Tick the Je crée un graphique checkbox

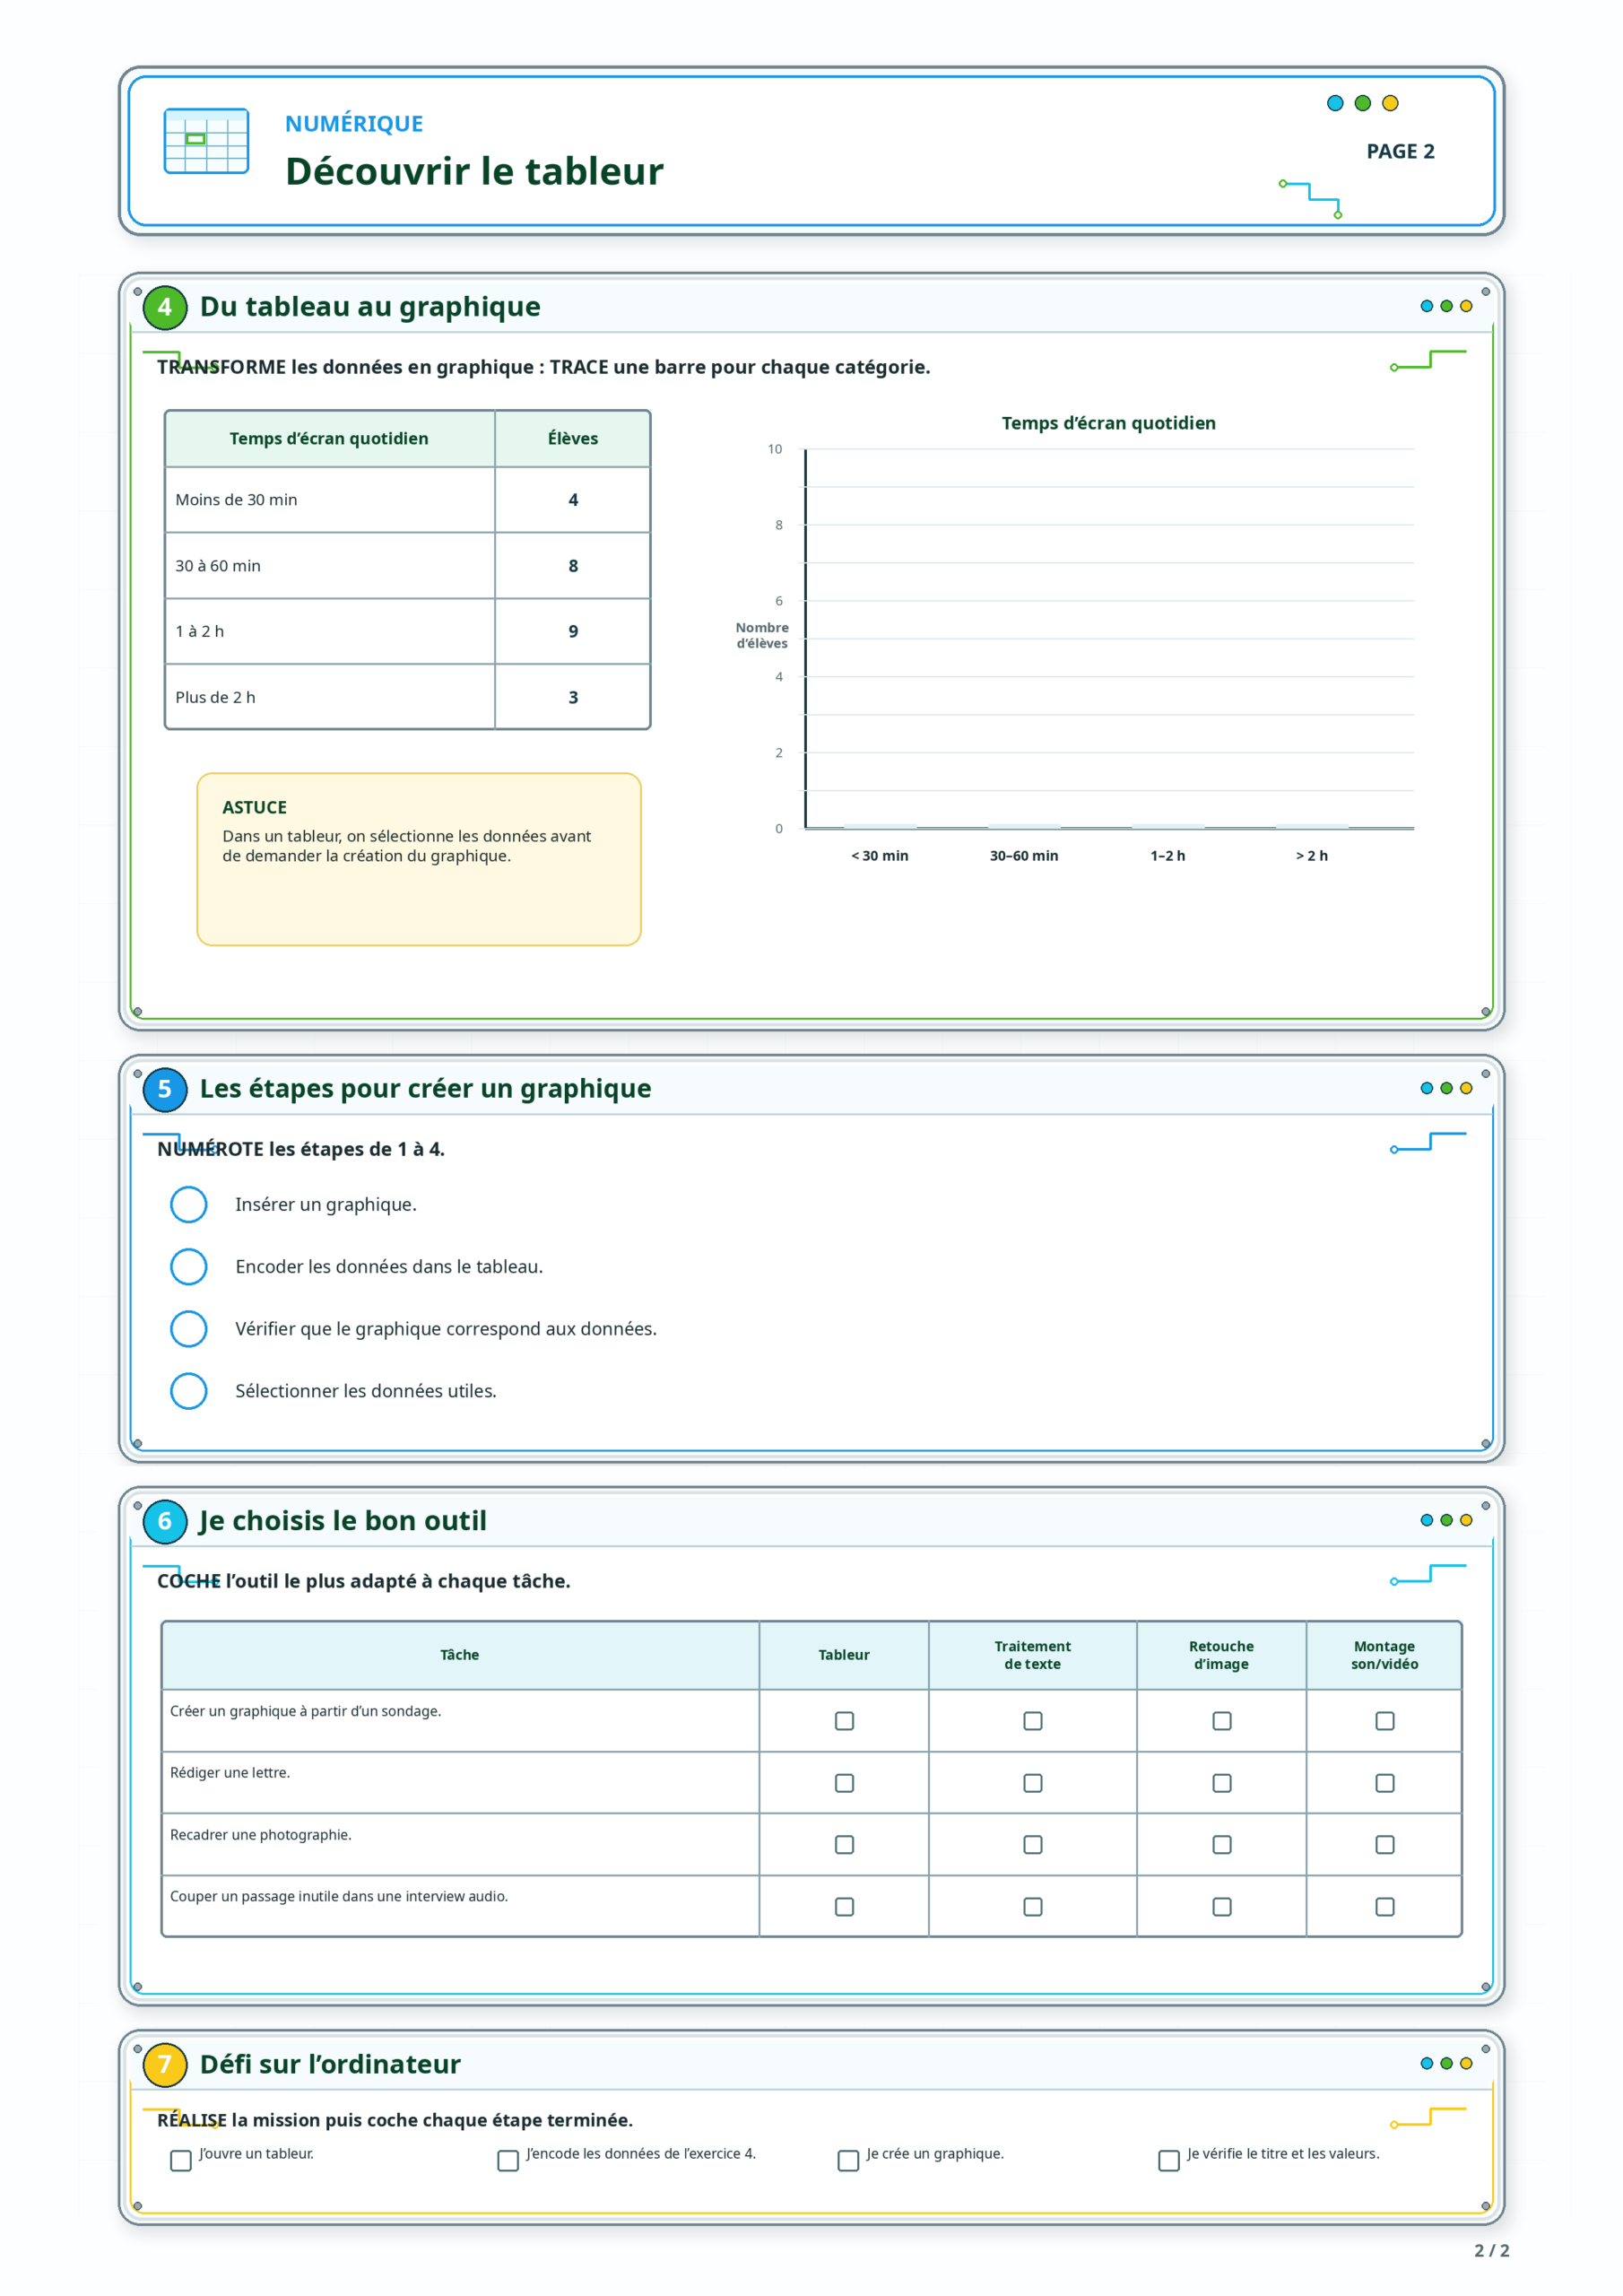pyautogui.click(x=848, y=2161)
